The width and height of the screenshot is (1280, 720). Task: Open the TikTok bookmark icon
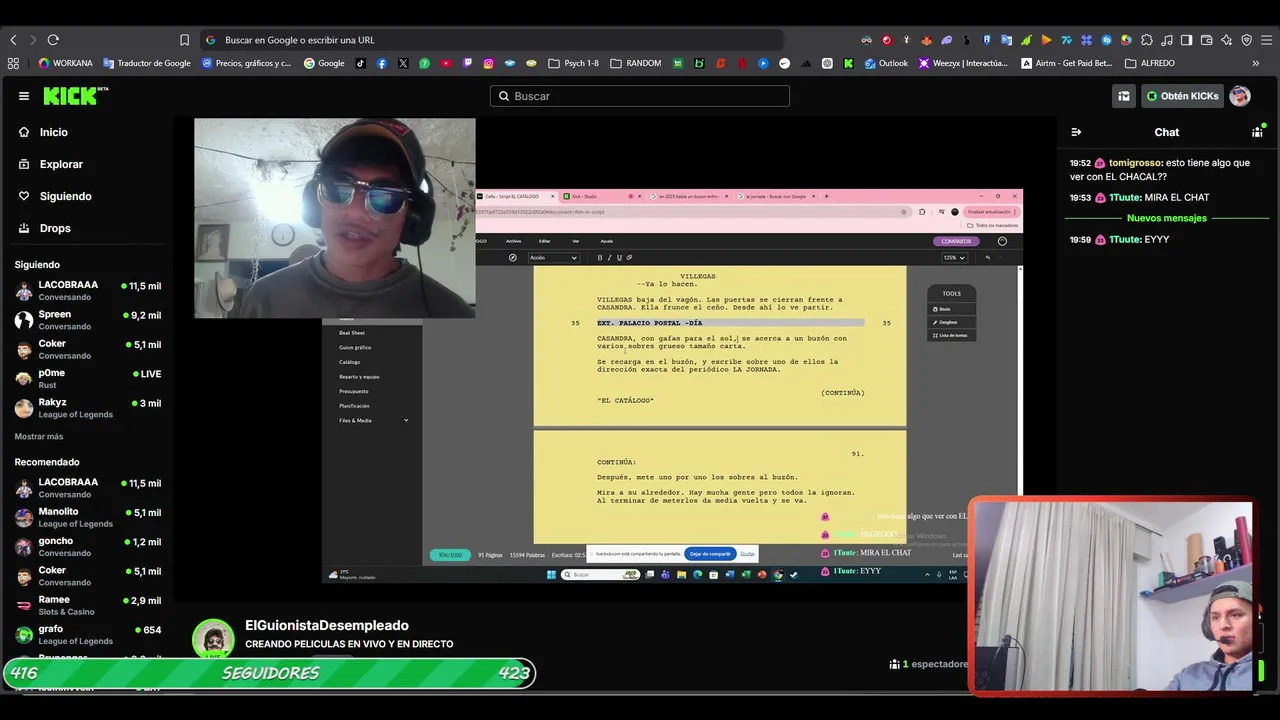coord(360,63)
